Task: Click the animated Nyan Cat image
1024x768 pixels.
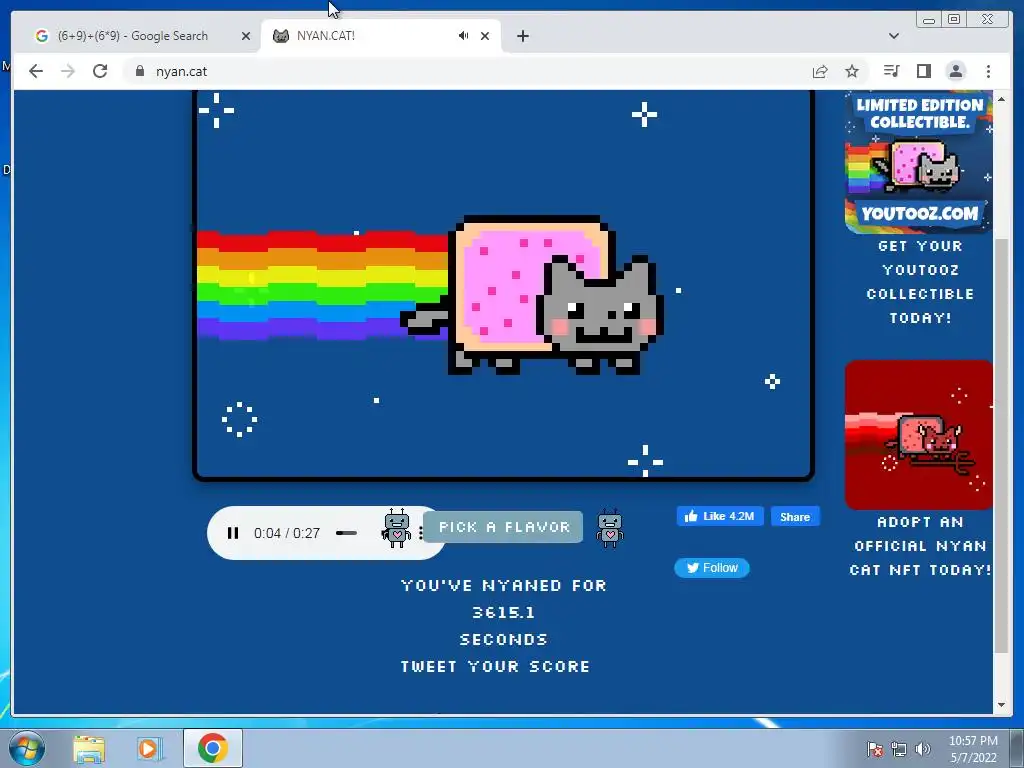Action: (x=503, y=285)
